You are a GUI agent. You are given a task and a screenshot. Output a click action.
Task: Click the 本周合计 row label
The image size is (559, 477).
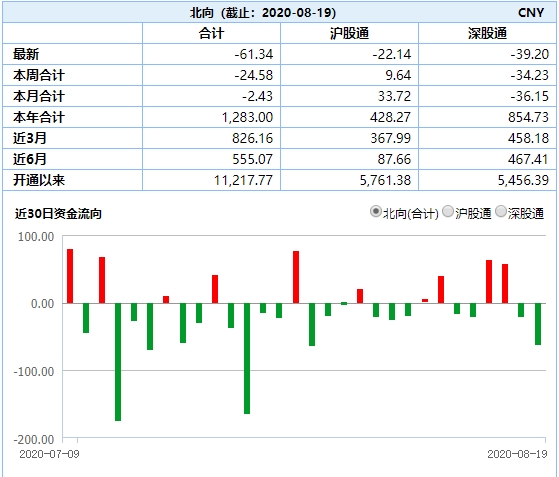(x=39, y=75)
